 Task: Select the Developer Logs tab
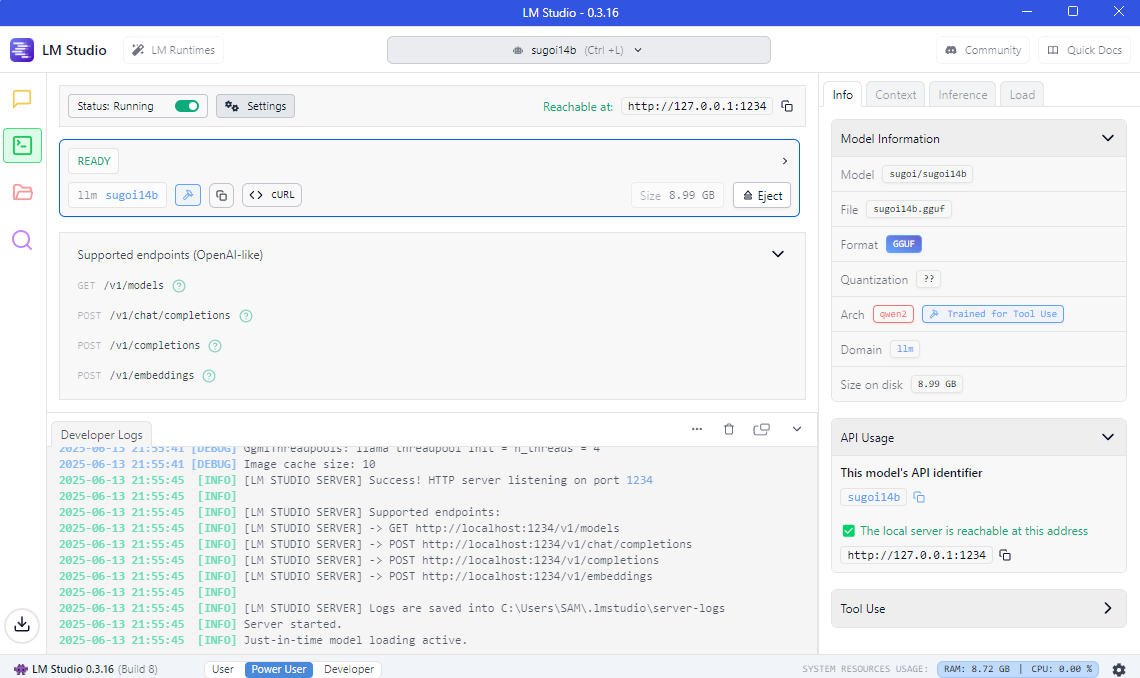(x=102, y=435)
